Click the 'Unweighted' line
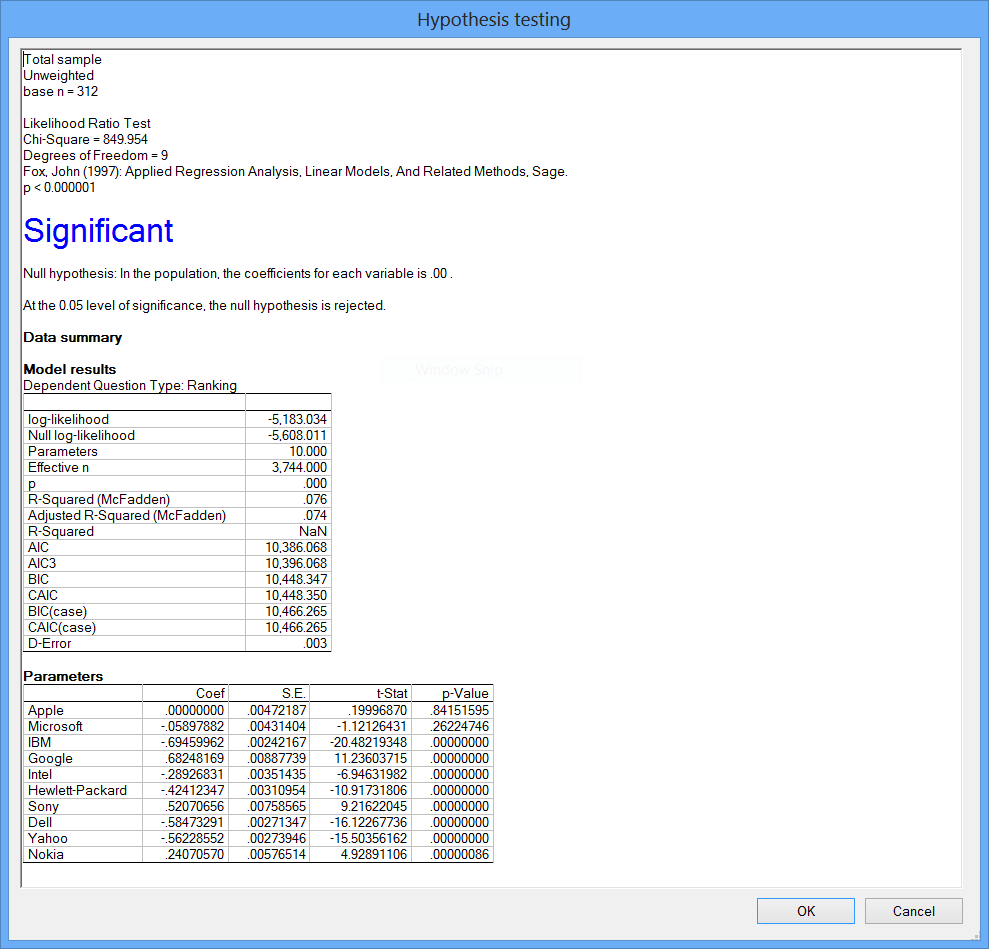 tap(59, 75)
